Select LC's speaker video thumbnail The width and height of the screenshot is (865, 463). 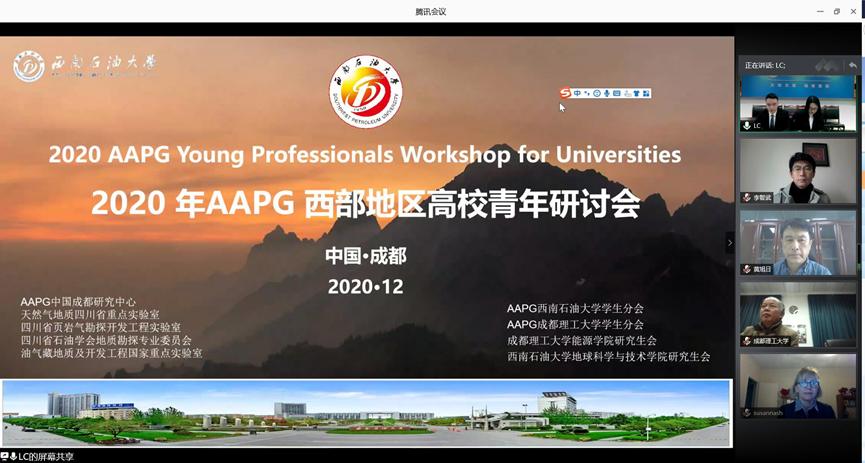[x=797, y=103]
